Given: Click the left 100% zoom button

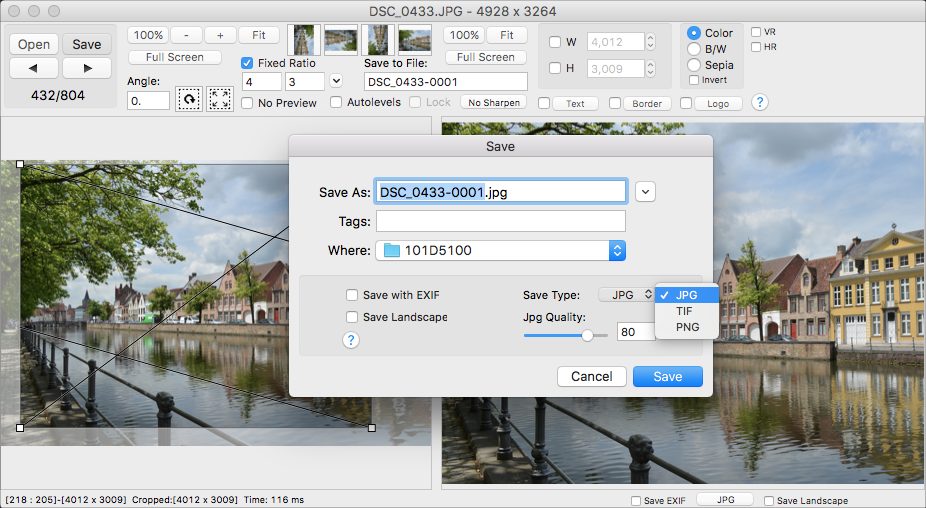Looking at the screenshot, I should point(148,35).
